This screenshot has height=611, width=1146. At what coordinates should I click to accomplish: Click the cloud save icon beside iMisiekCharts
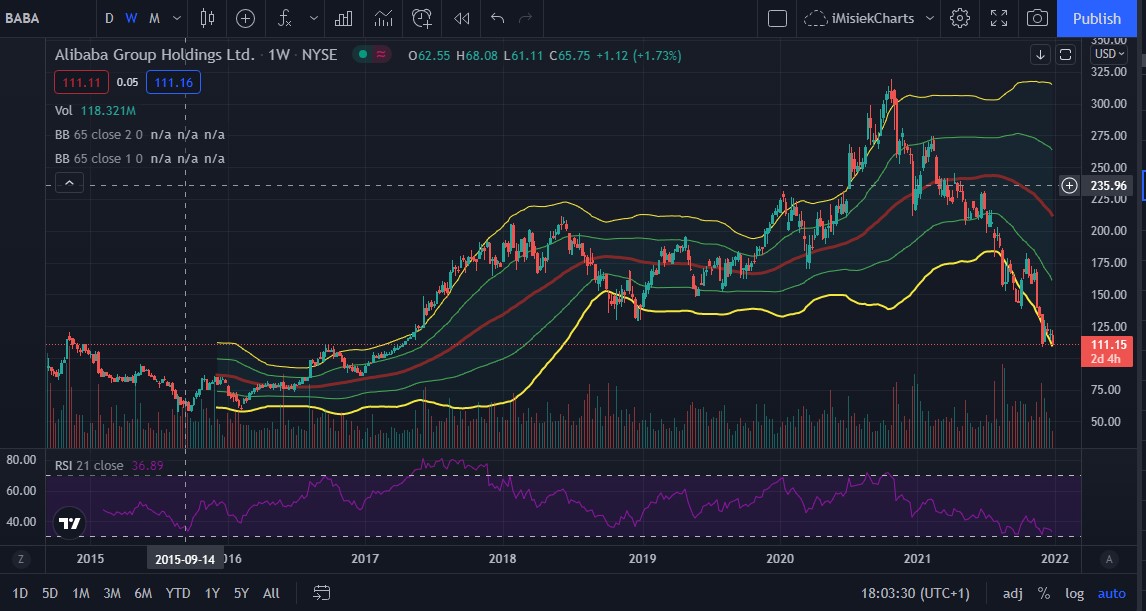pyautogui.click(x=815, y=18)
